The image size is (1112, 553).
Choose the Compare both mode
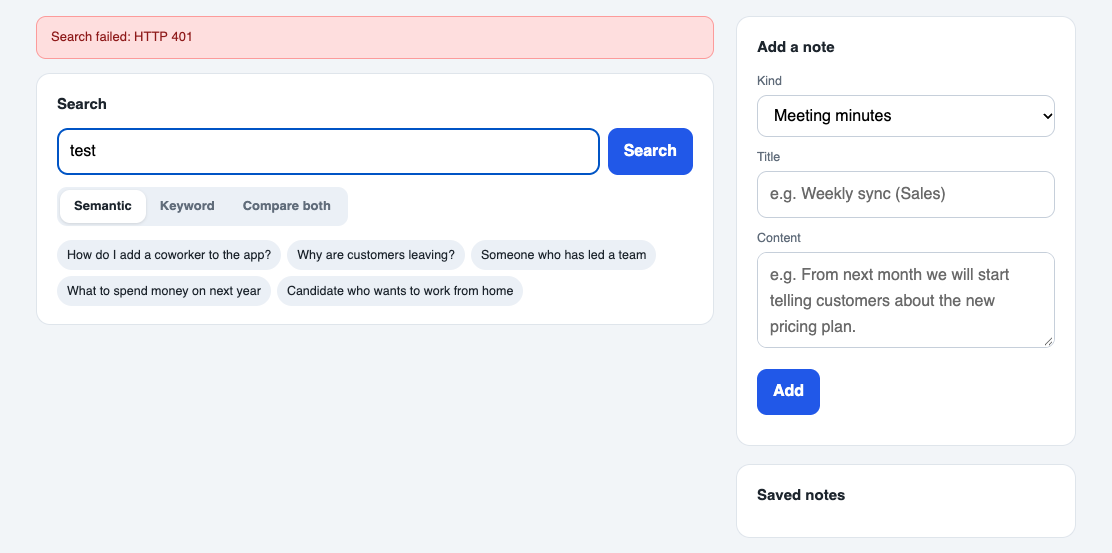(287, 206)
